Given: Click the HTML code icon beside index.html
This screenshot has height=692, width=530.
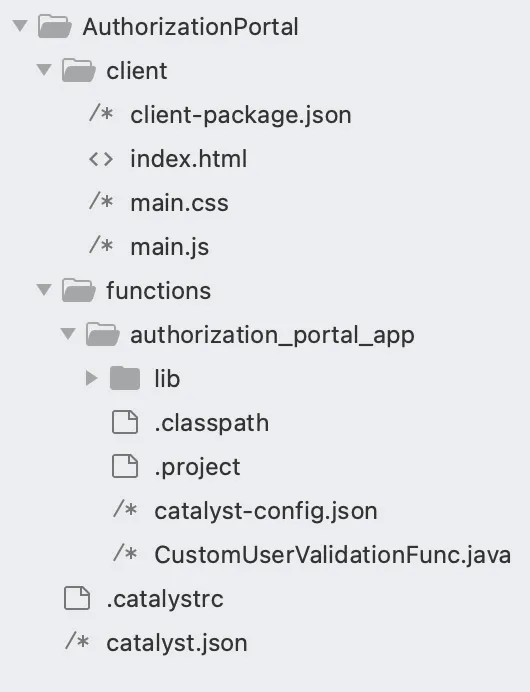Looking at the screenshot, I should tap(101, 159).
